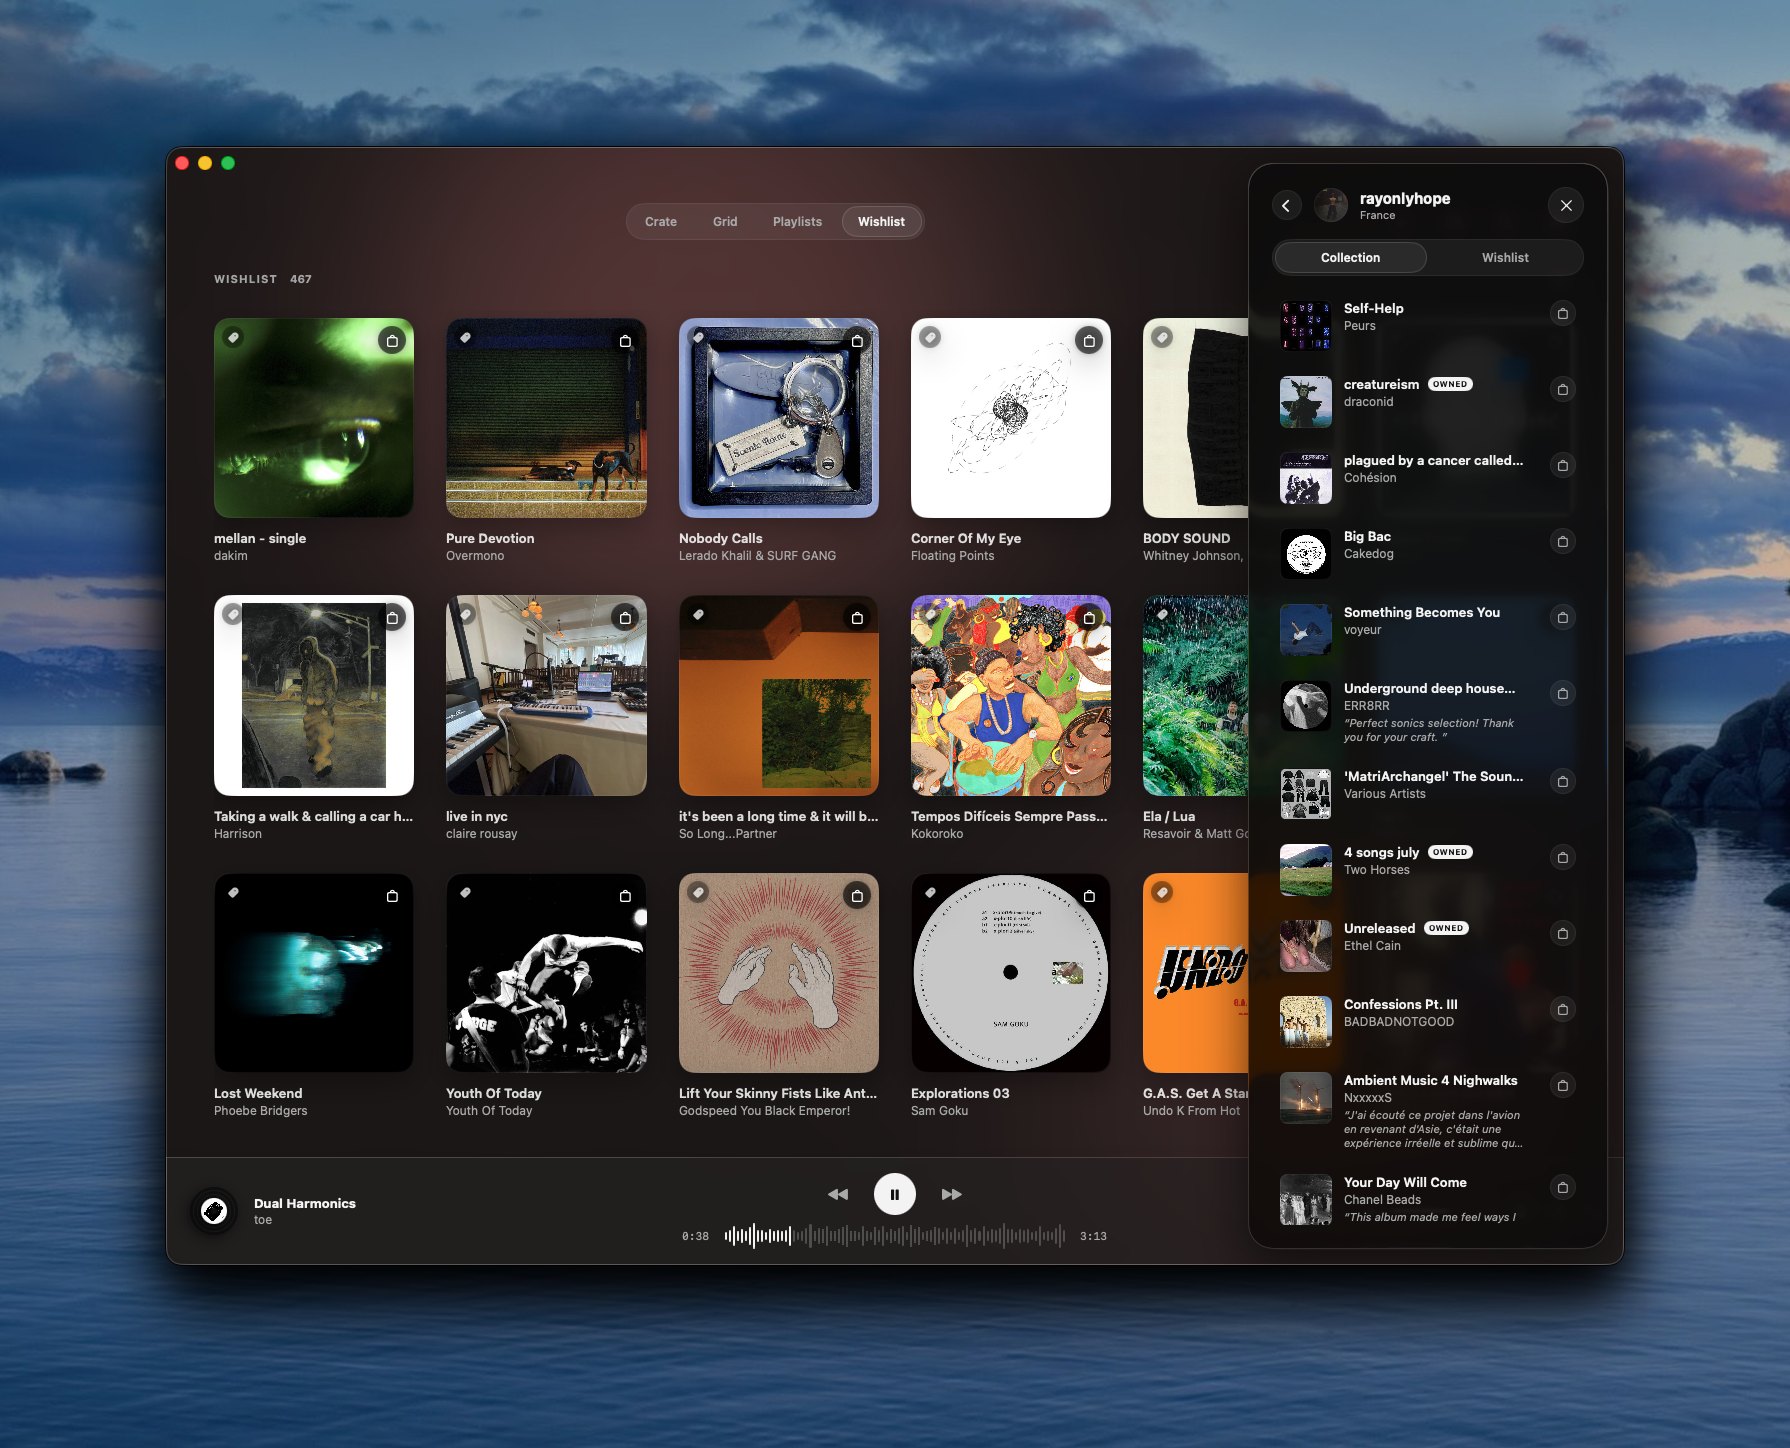Click bag icon on mellan - single cover
The image size is (1790, 1448).
(x=393, y=341)
